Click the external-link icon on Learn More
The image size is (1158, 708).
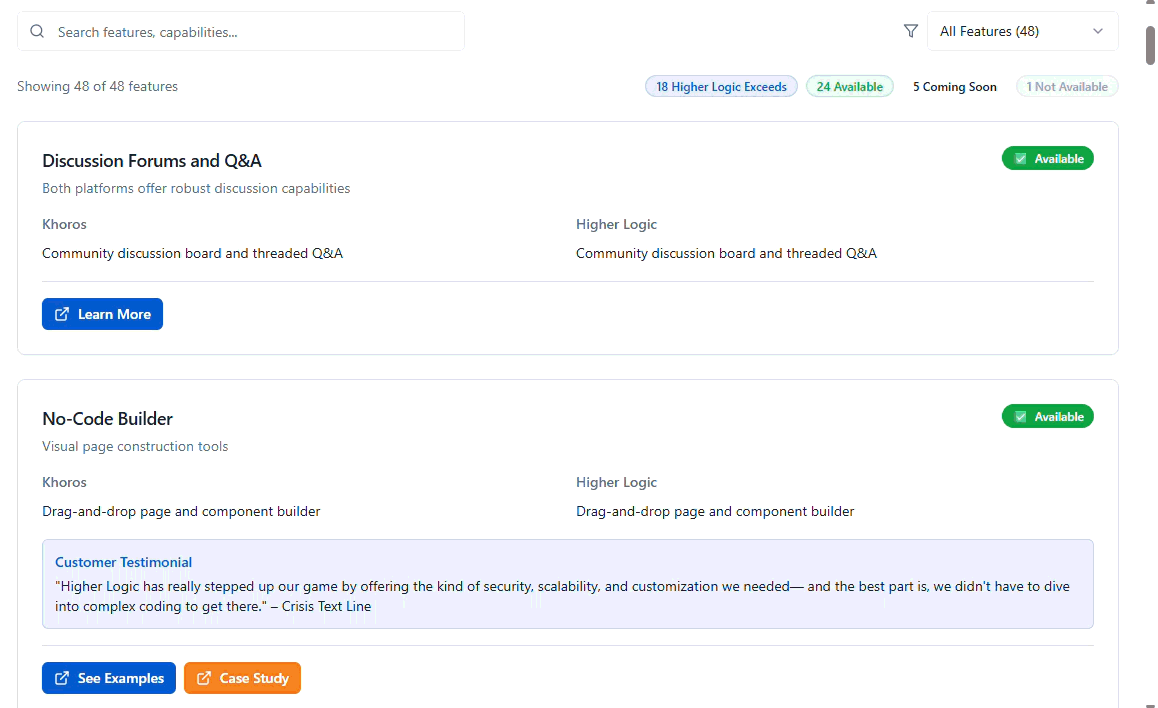(62, 314)
